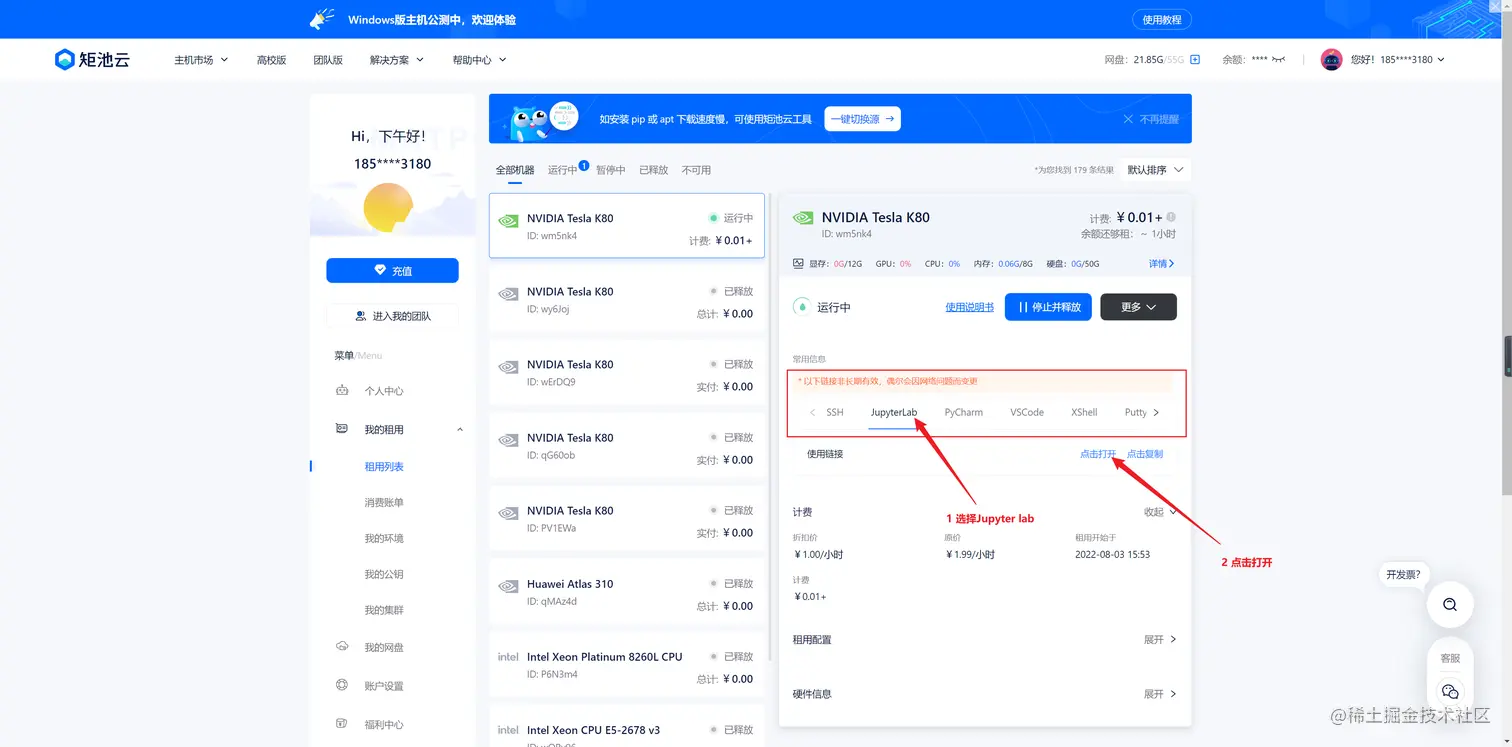1512x747 pixels.
Task: Click NVIDIA icon of machine PV1EWa
Action: pyautogui.click(x=508, y=514)
